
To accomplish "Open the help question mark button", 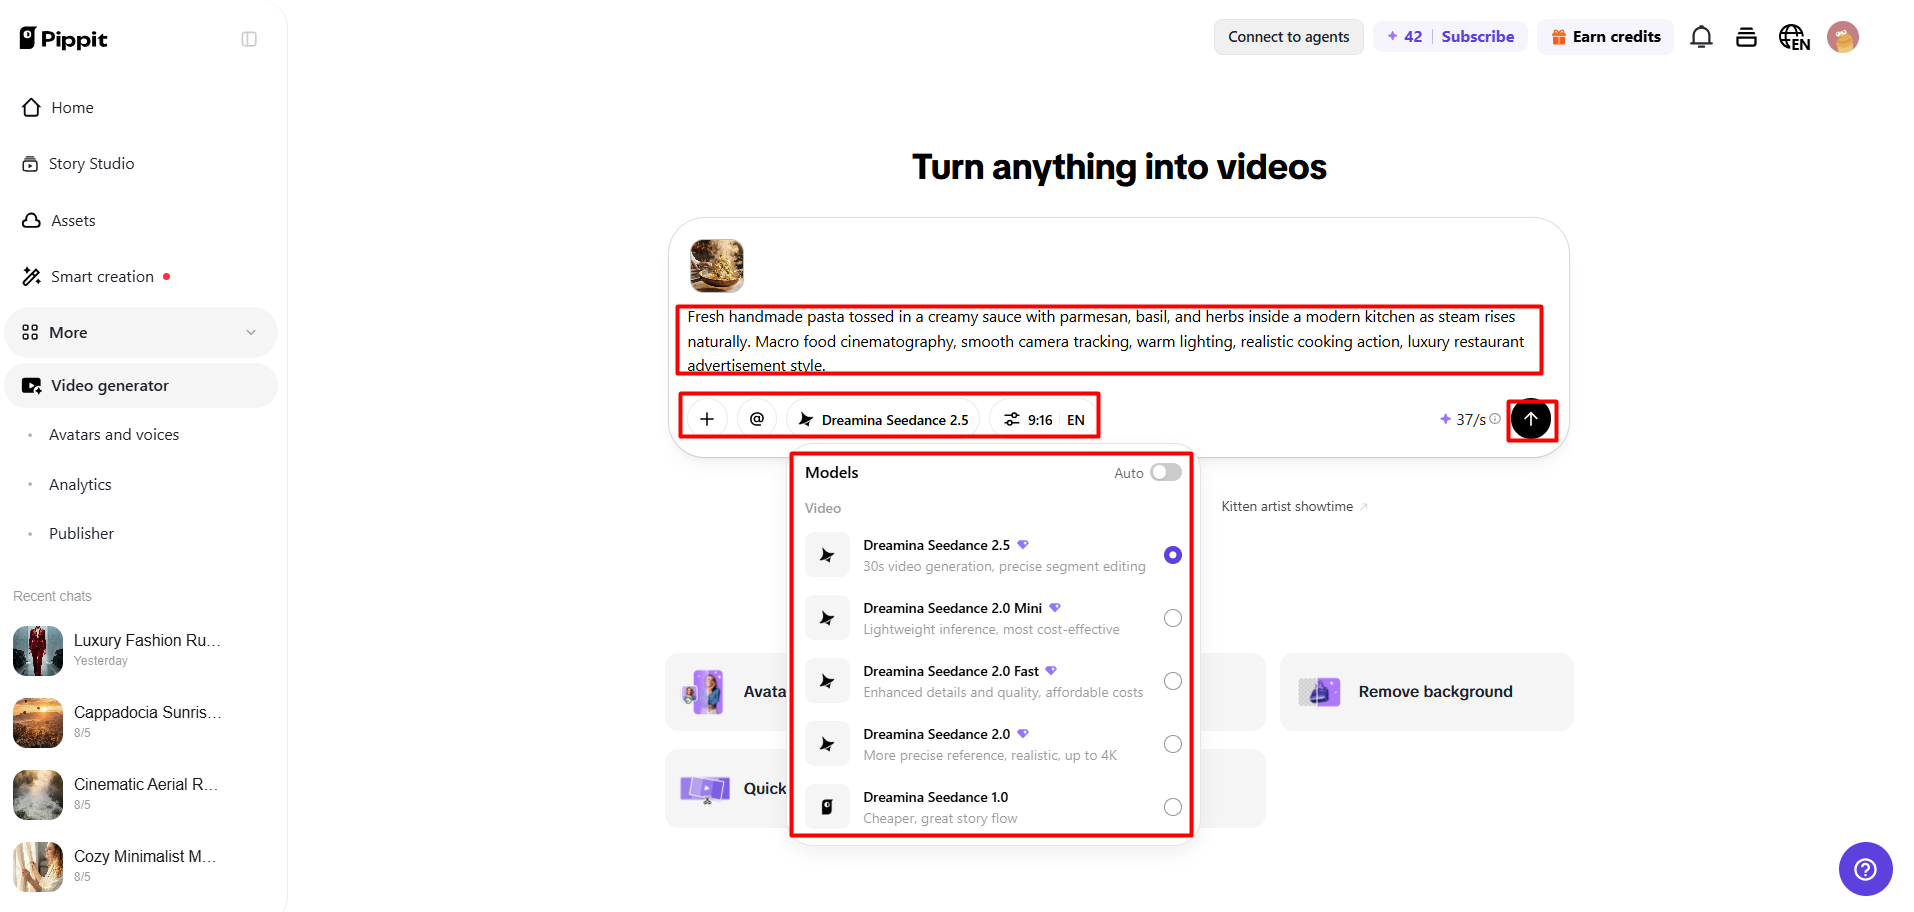I will tap(1865, 869).
